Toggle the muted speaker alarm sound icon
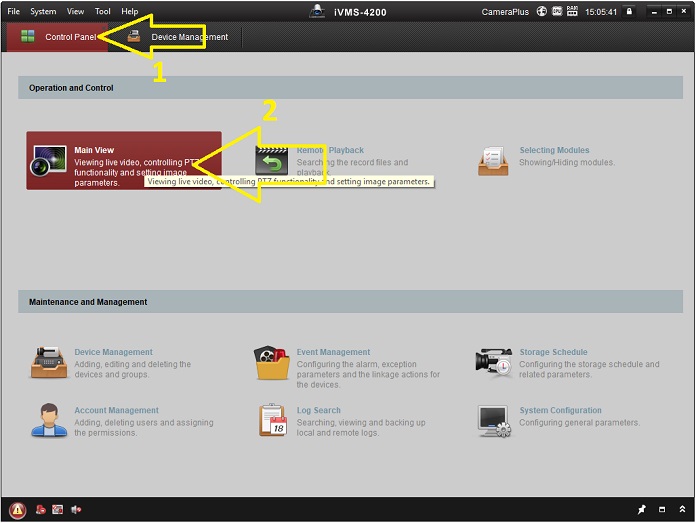The image size is (696, 523). pos(76,510)
